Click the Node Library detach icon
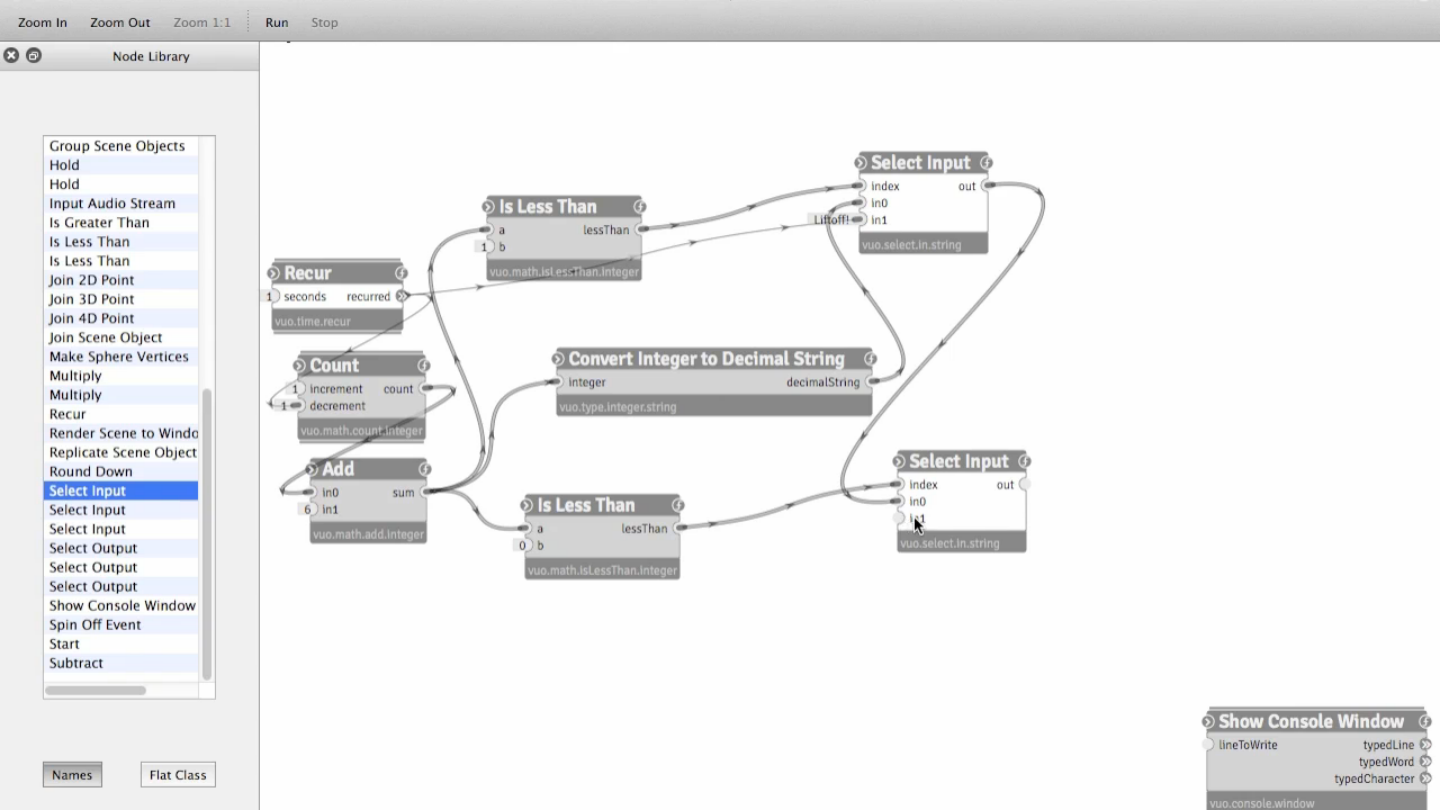 pos(34,56)
